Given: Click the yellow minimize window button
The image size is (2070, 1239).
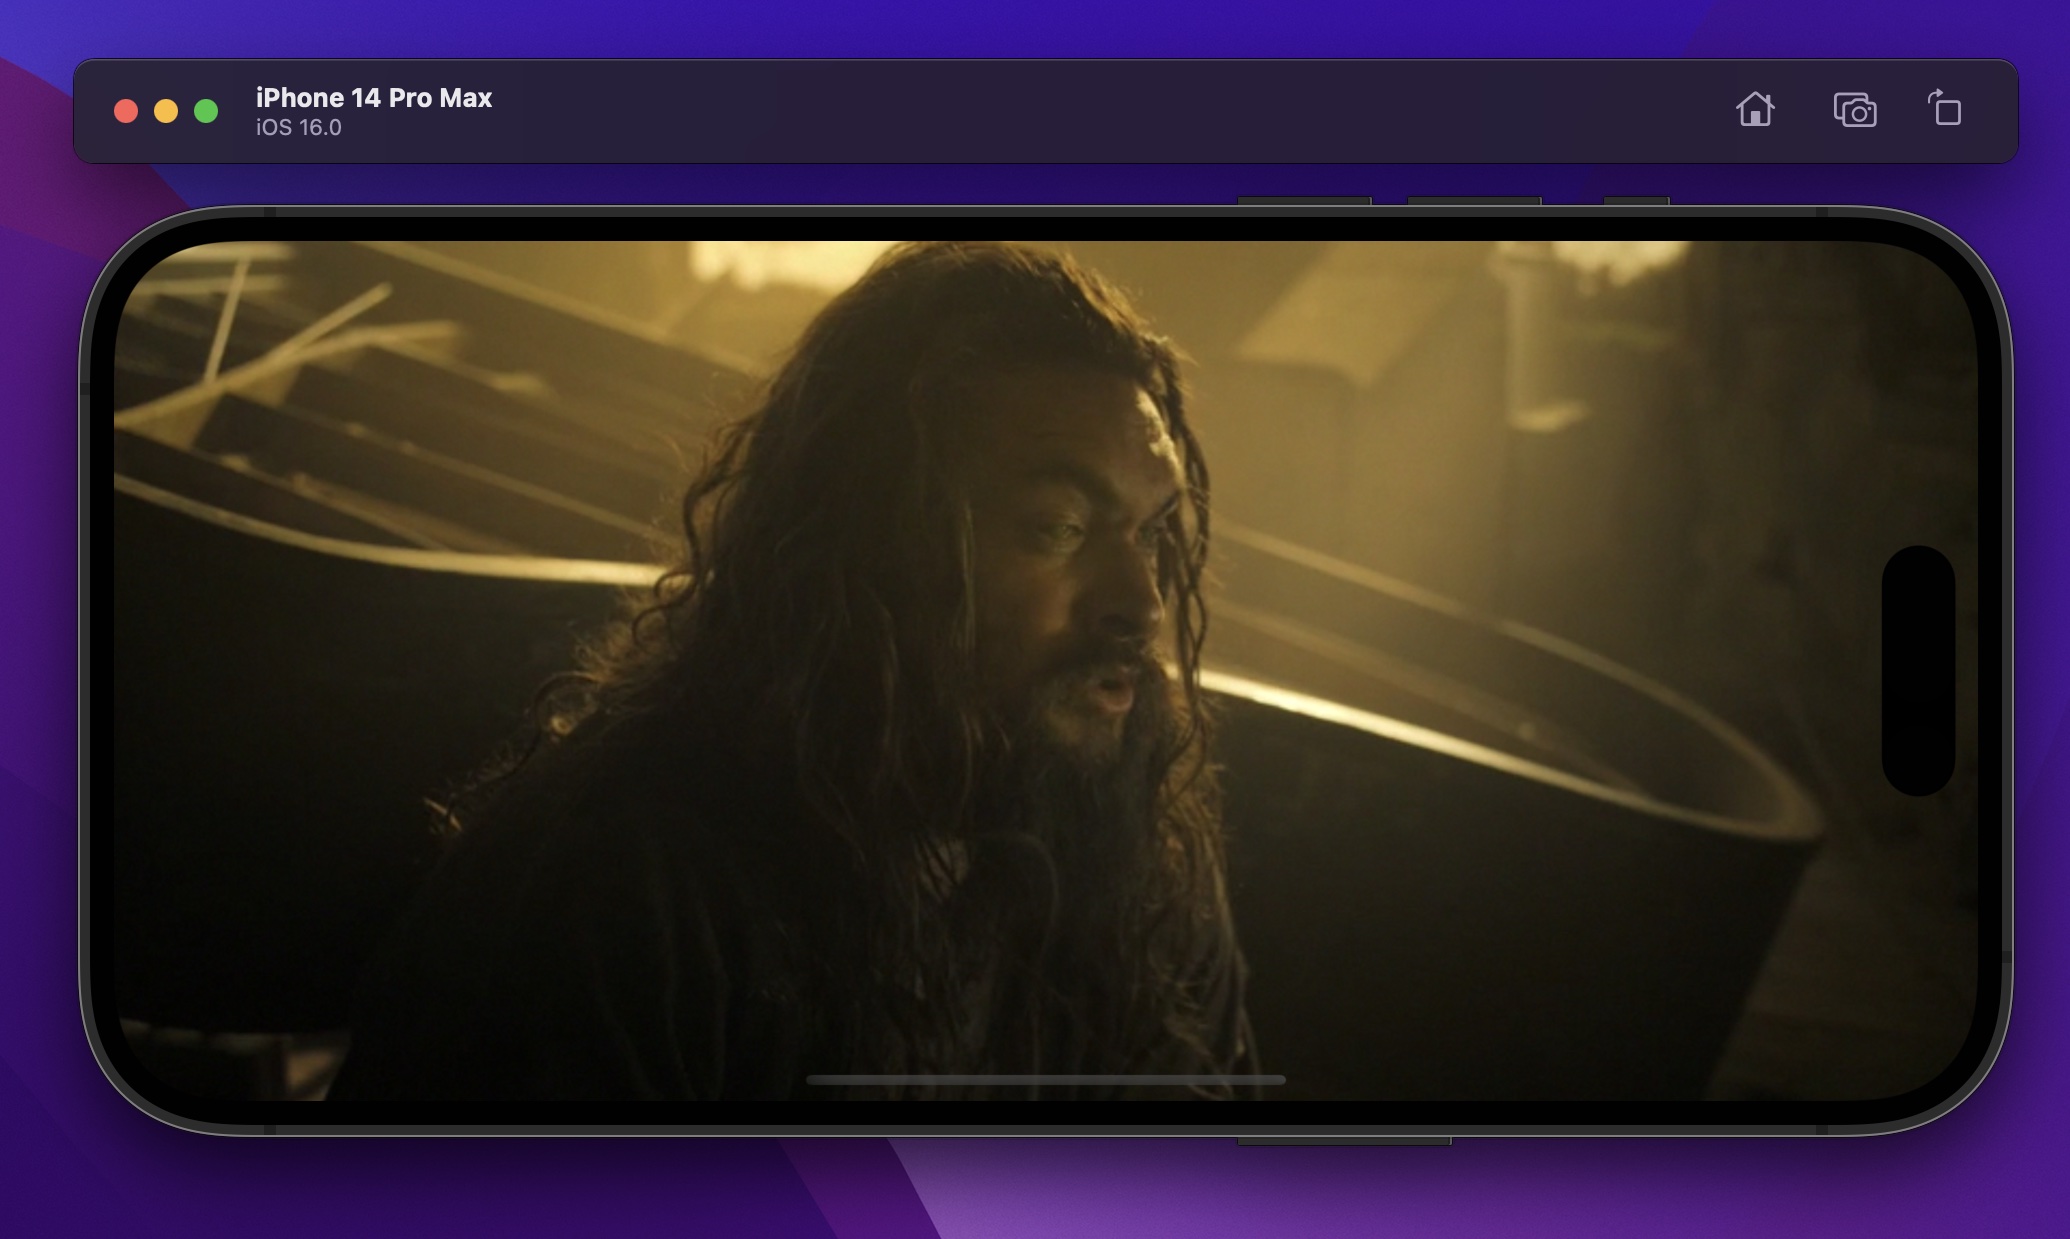Looking at the screenshot, I should pyautogui.click(x=166, y=111).
